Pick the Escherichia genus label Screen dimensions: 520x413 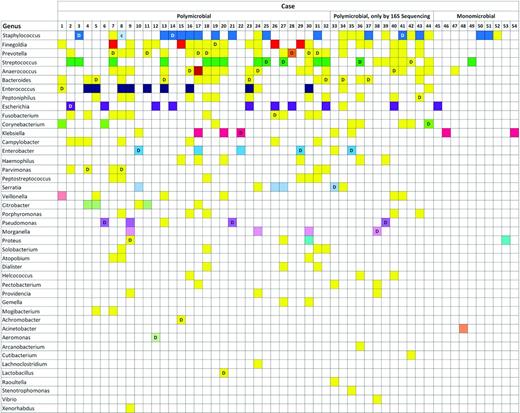point(16,107)
